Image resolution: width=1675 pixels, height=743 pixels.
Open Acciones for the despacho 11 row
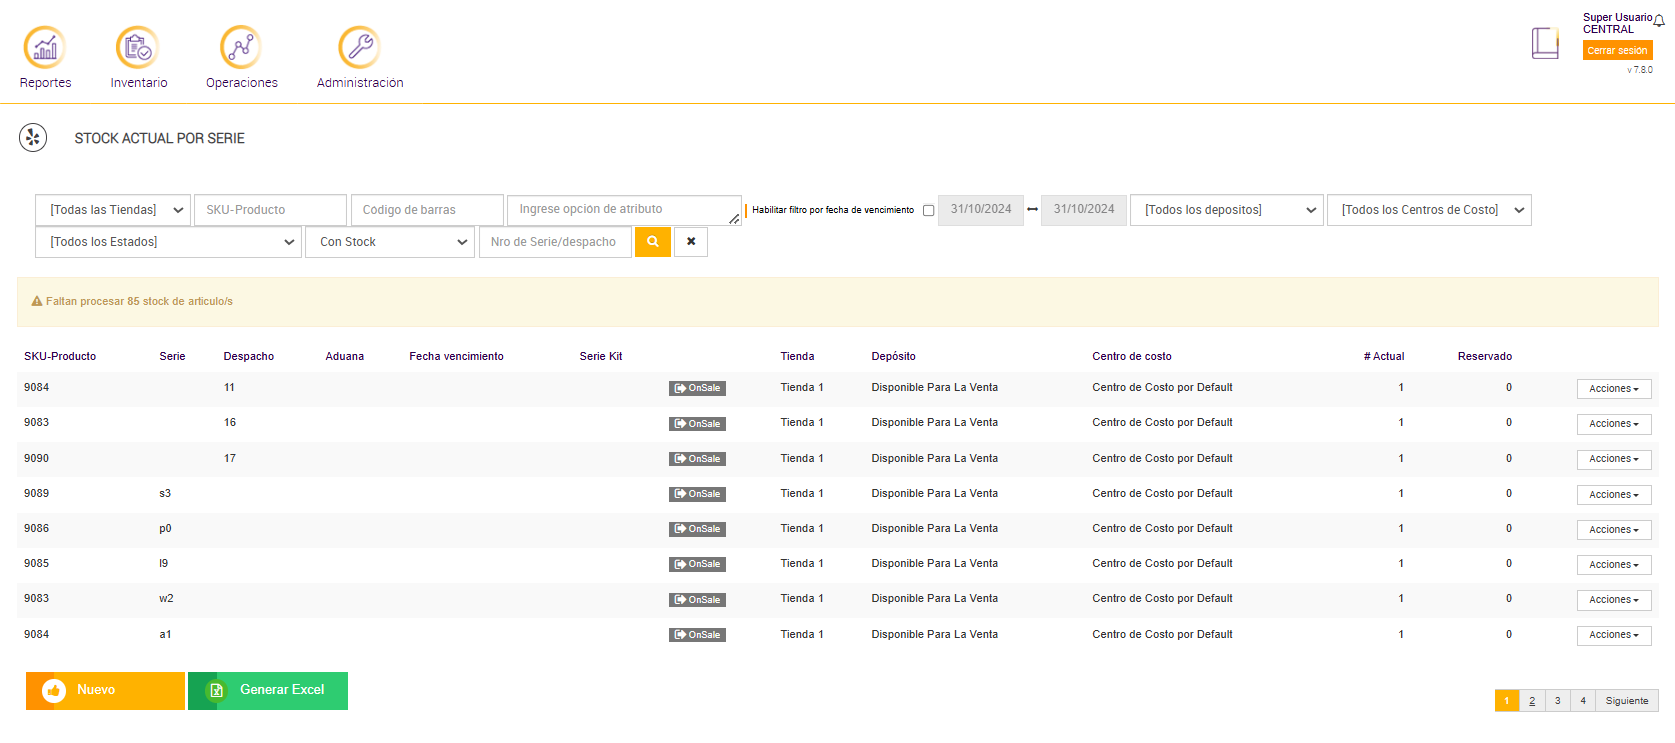pyautogui.click(x=1614, y=389)
